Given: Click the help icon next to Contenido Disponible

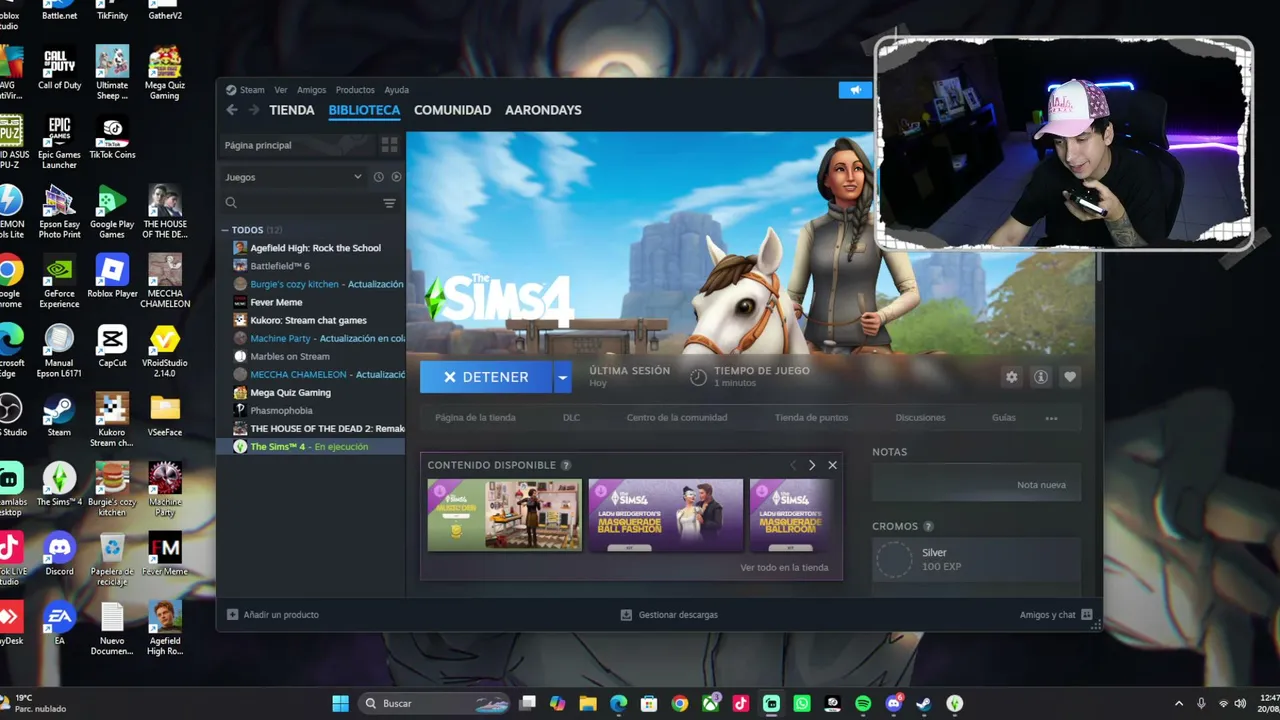Looking at the screenshot, I should point(566,465).
